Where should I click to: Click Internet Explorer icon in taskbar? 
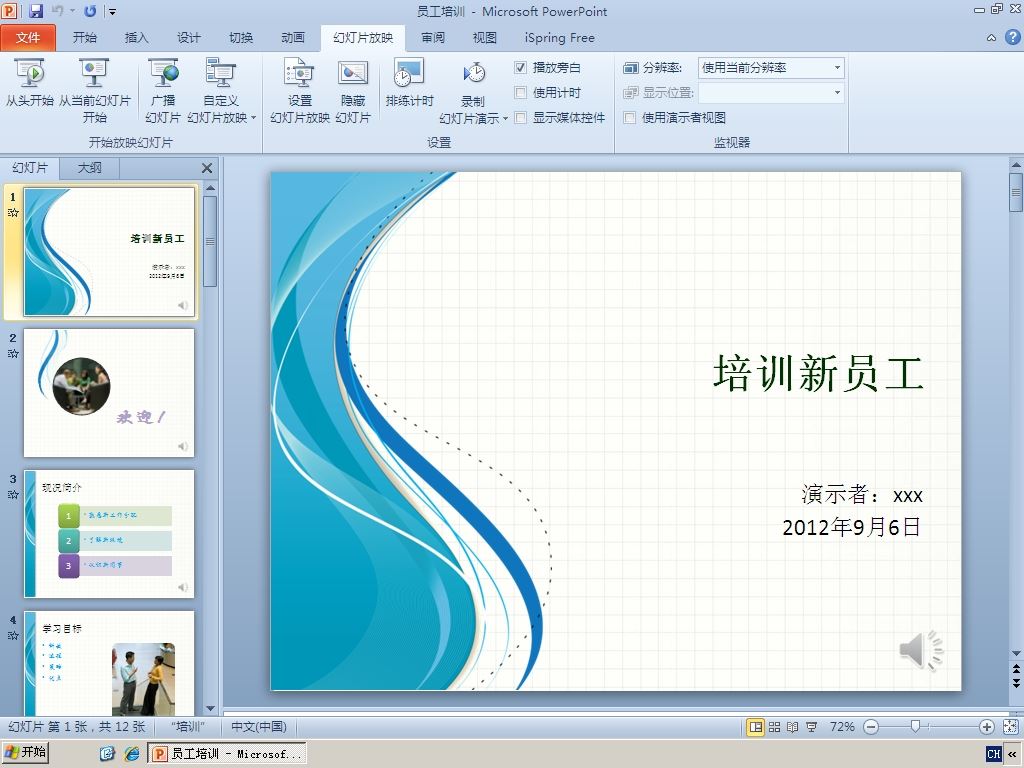[132, 754]
